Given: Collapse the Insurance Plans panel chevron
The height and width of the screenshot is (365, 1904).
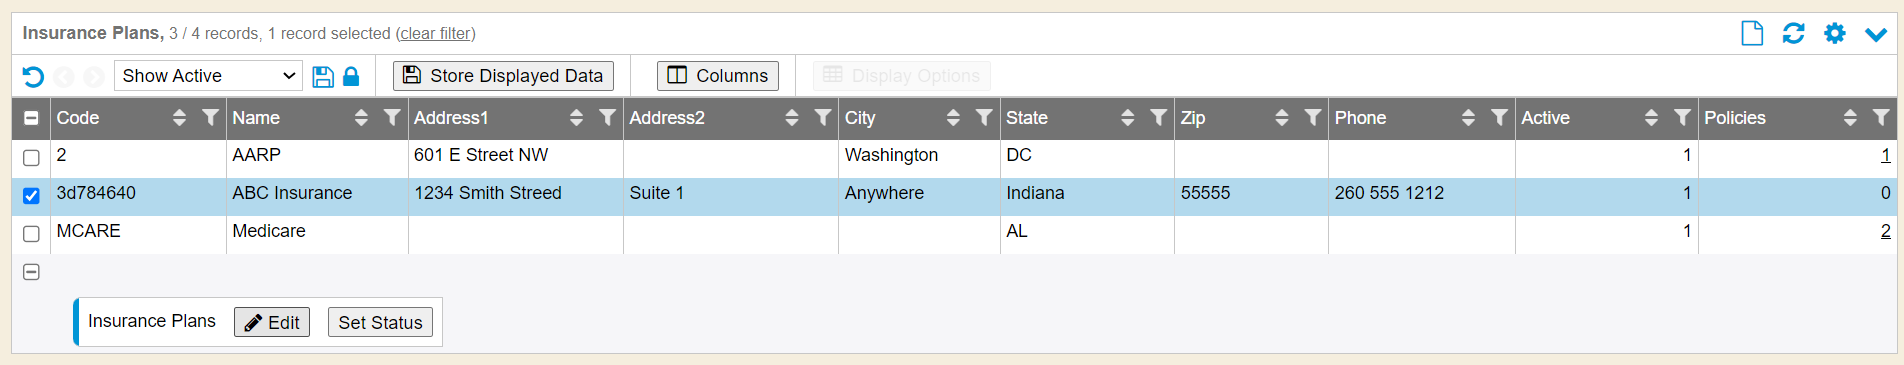Looking at the screenshot, I should click(x=1876, y=34).
